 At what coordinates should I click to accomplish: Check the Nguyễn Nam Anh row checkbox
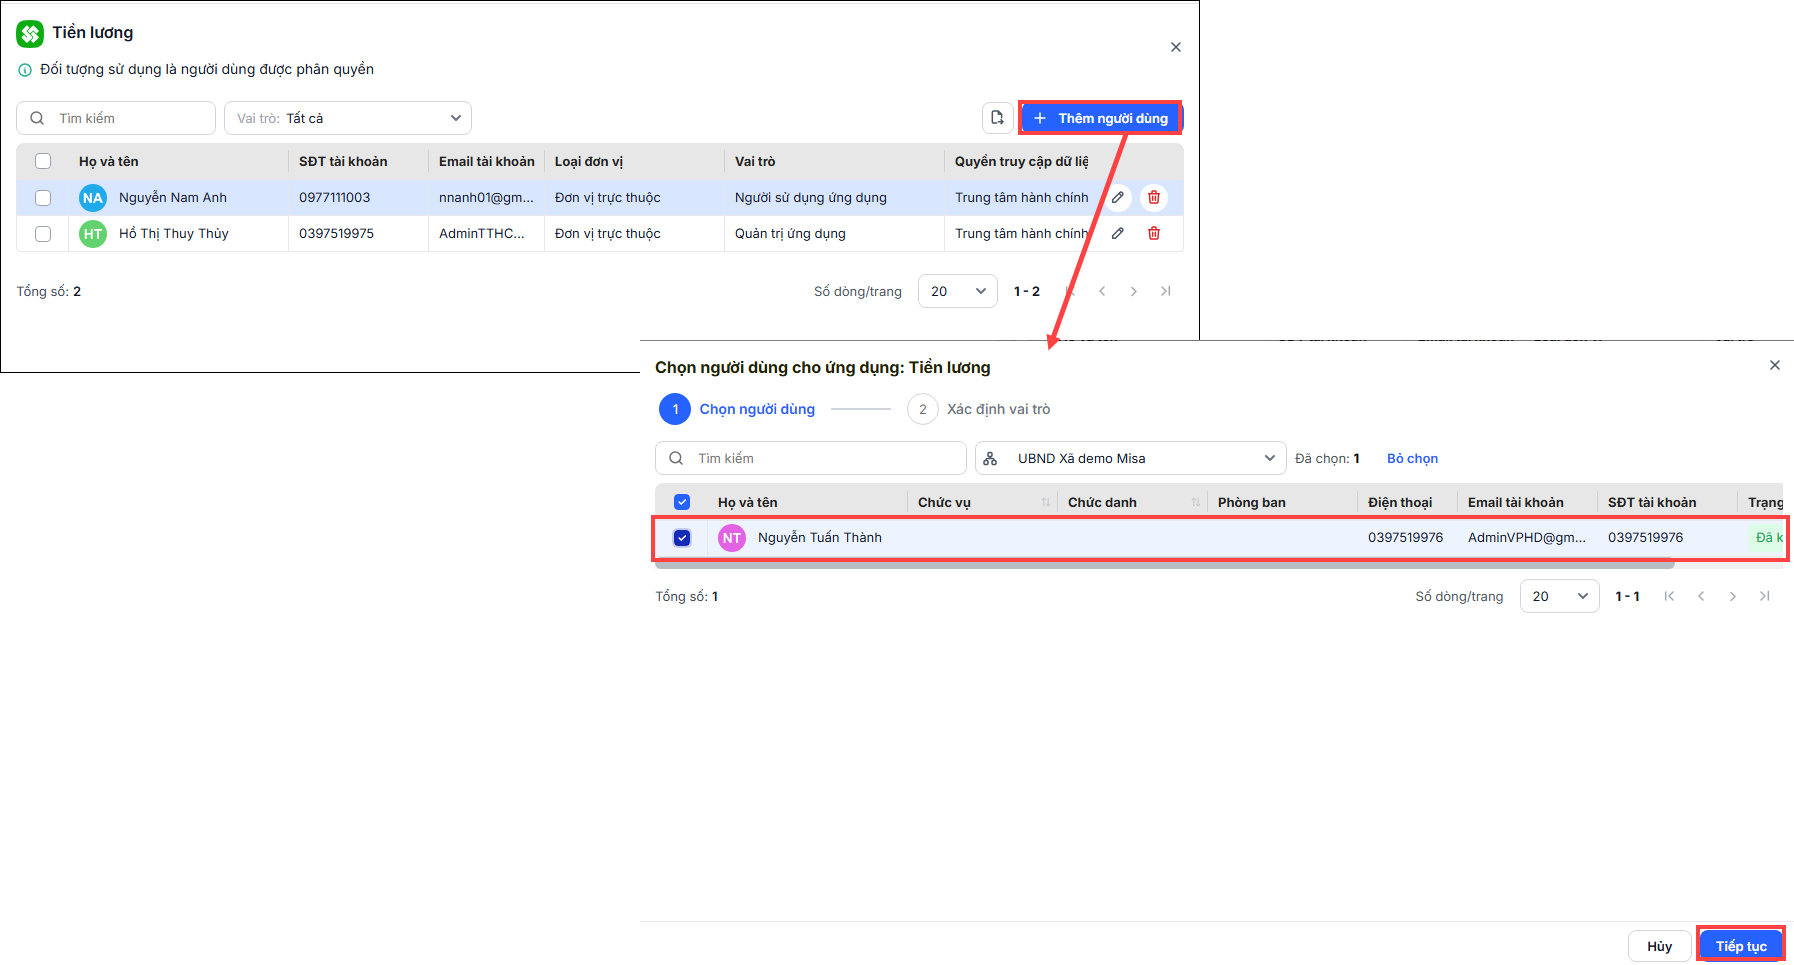43,197
